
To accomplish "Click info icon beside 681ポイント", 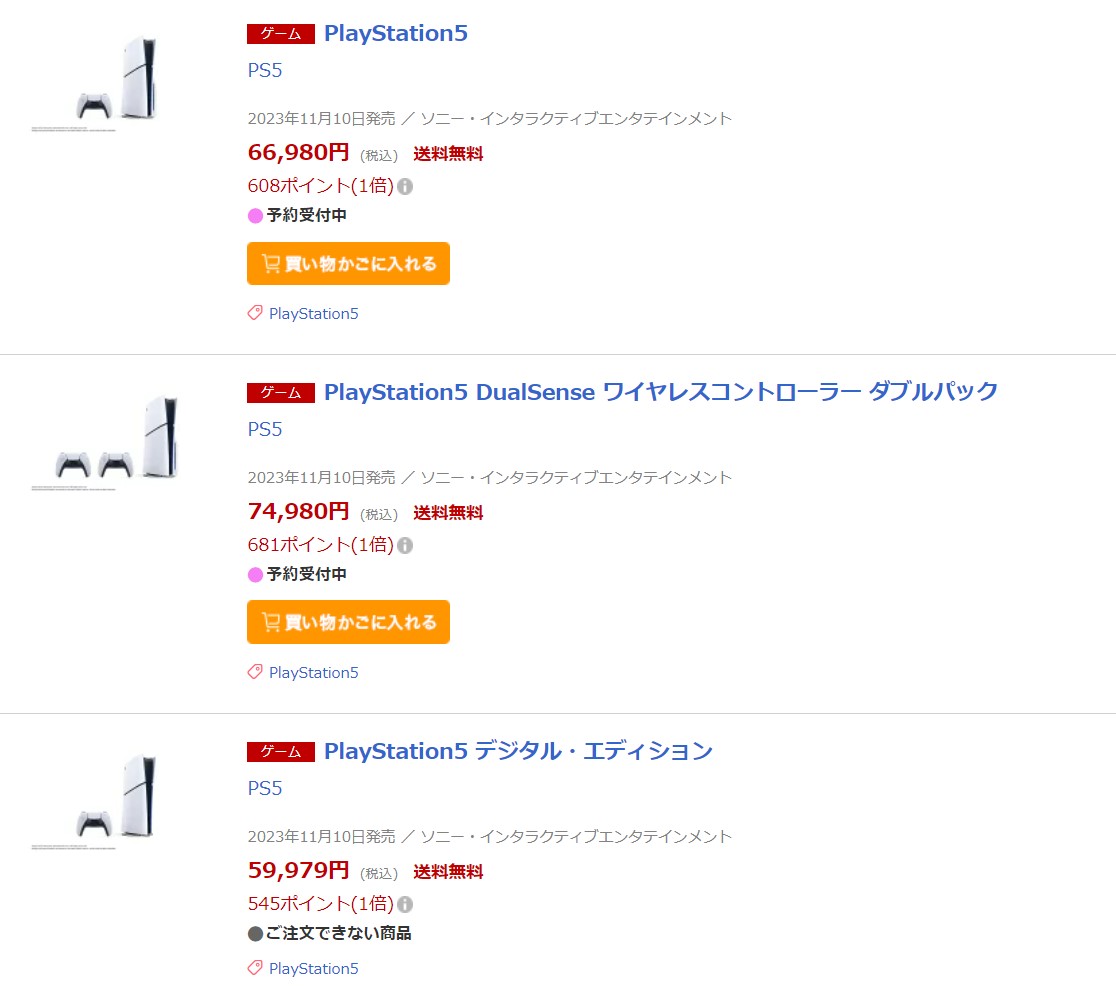I will (x=405, y=546).
